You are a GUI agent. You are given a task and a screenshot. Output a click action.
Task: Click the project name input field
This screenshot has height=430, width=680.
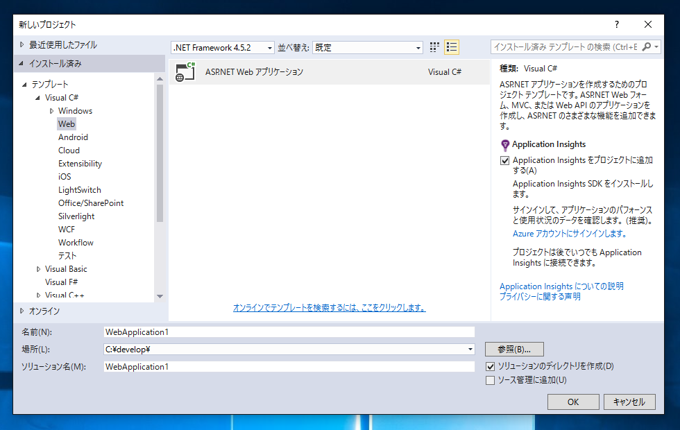tap(289, 332)
